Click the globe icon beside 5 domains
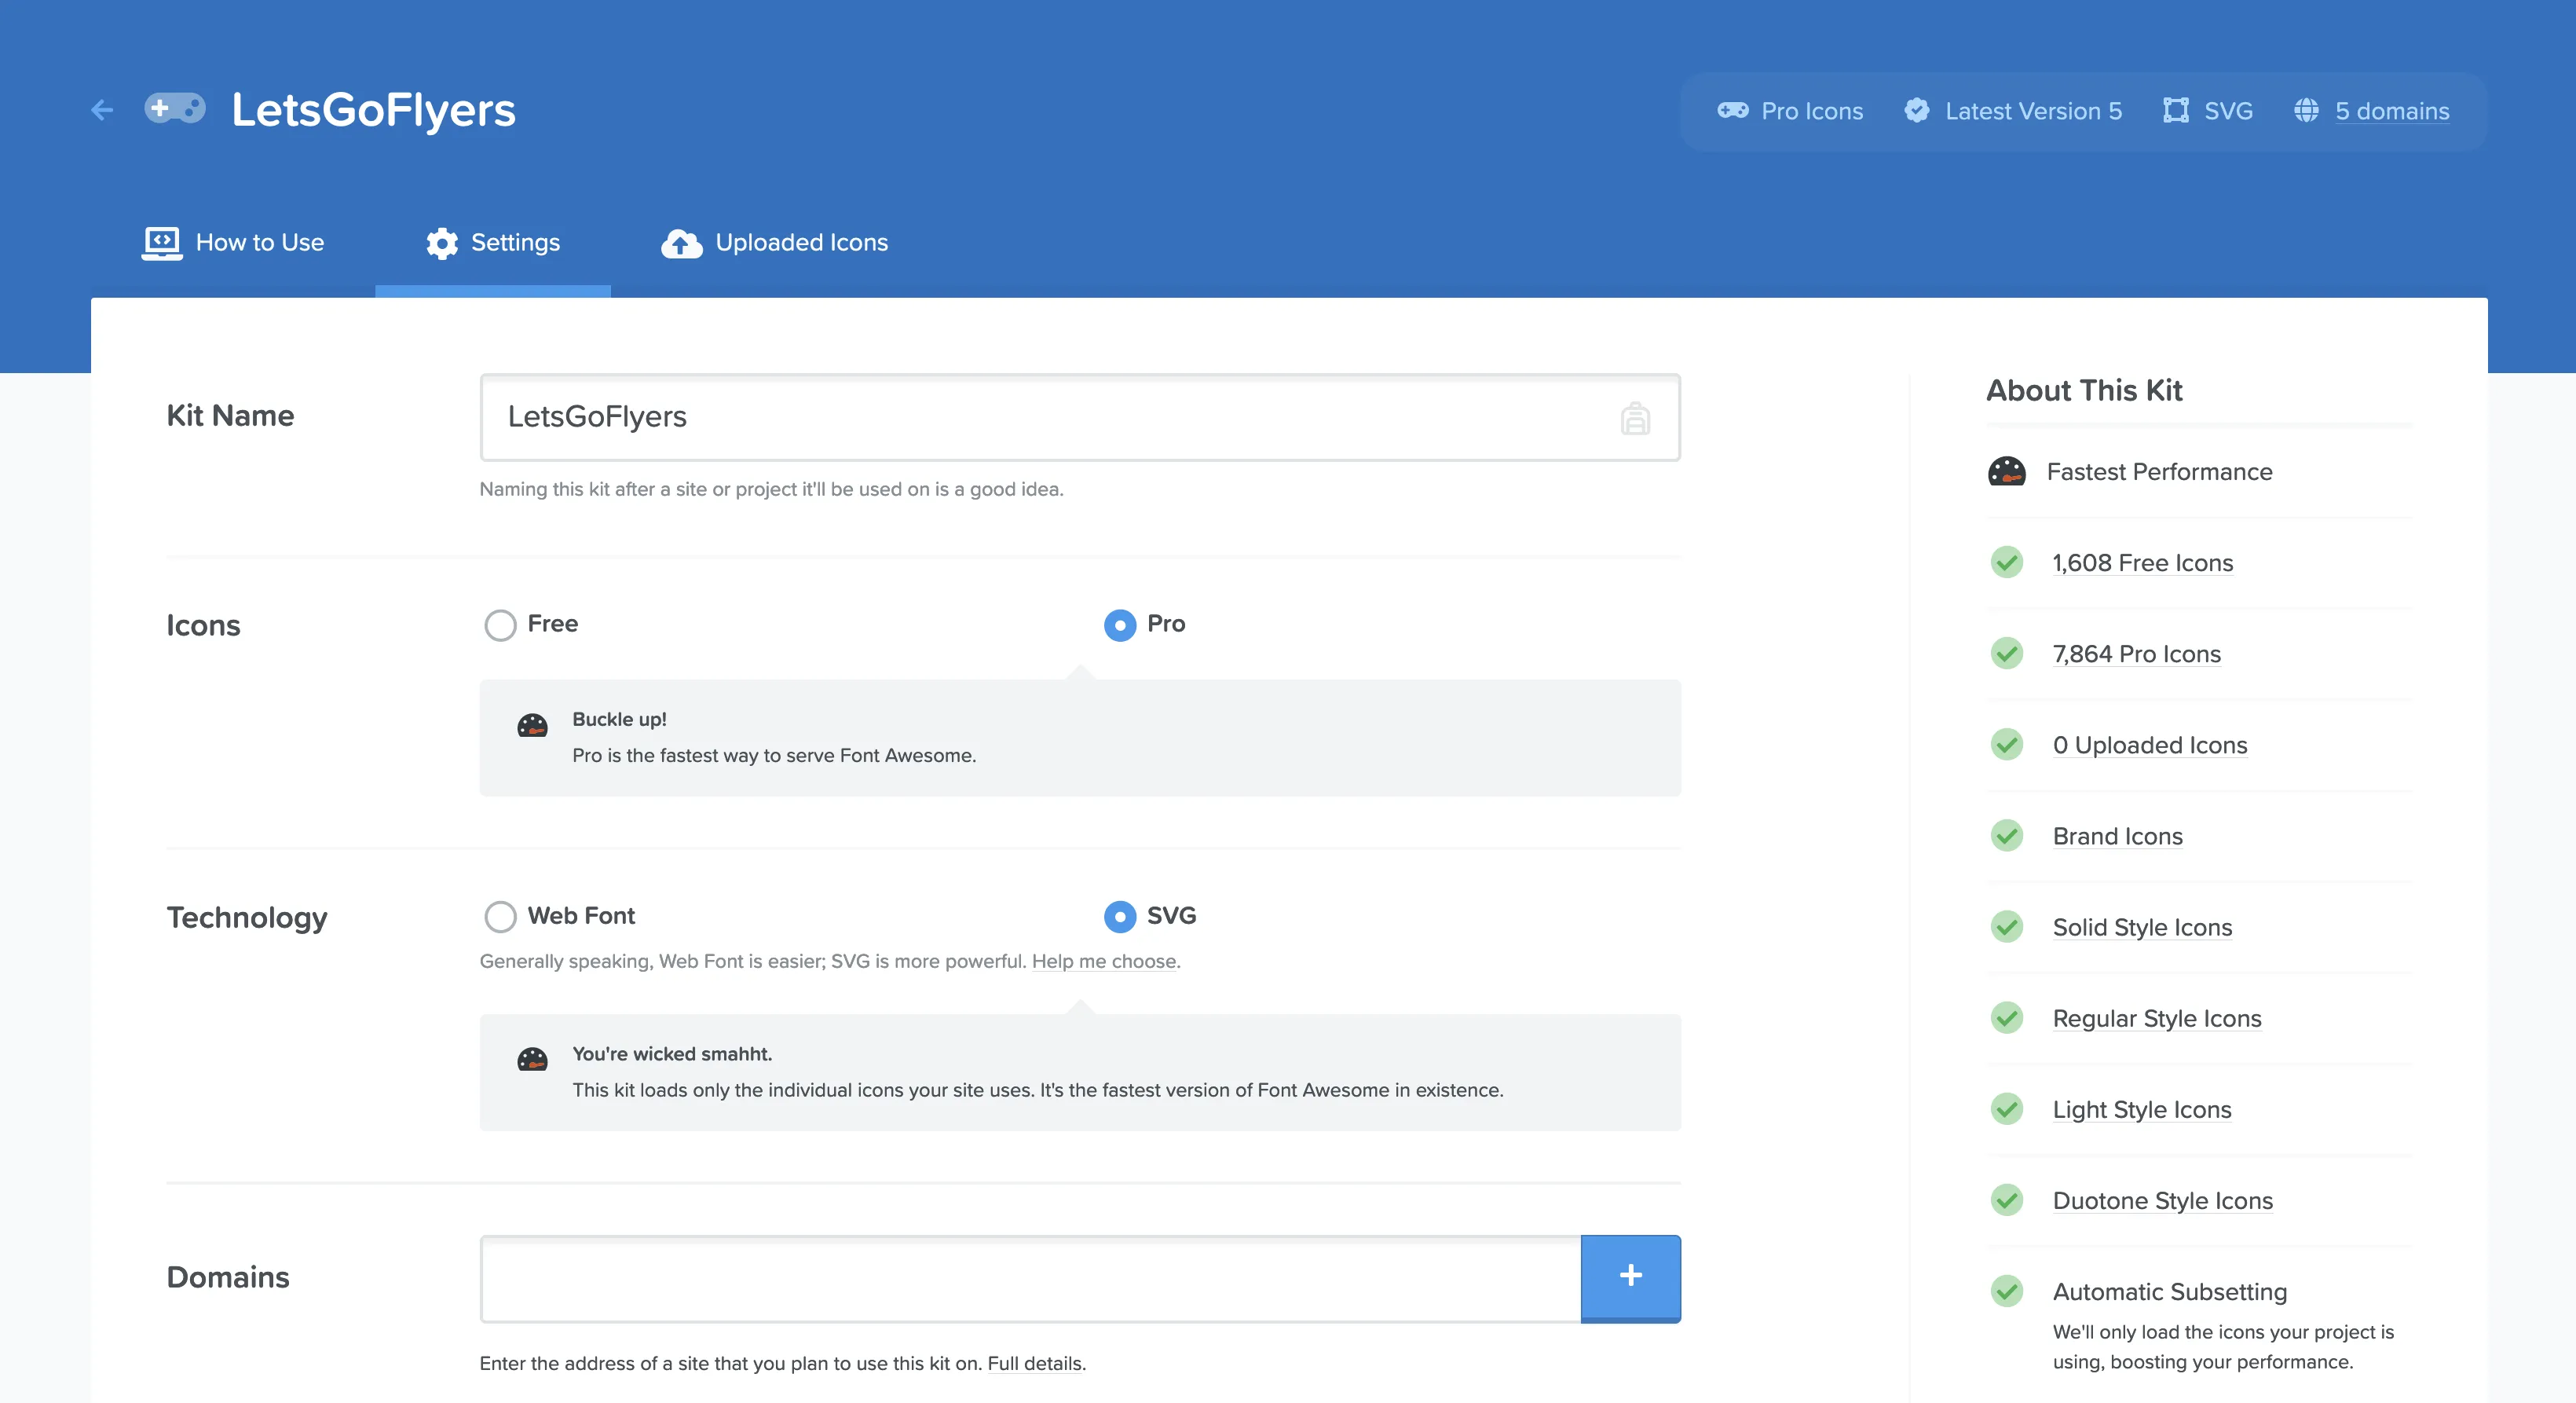 click(x=2306, y=110)
